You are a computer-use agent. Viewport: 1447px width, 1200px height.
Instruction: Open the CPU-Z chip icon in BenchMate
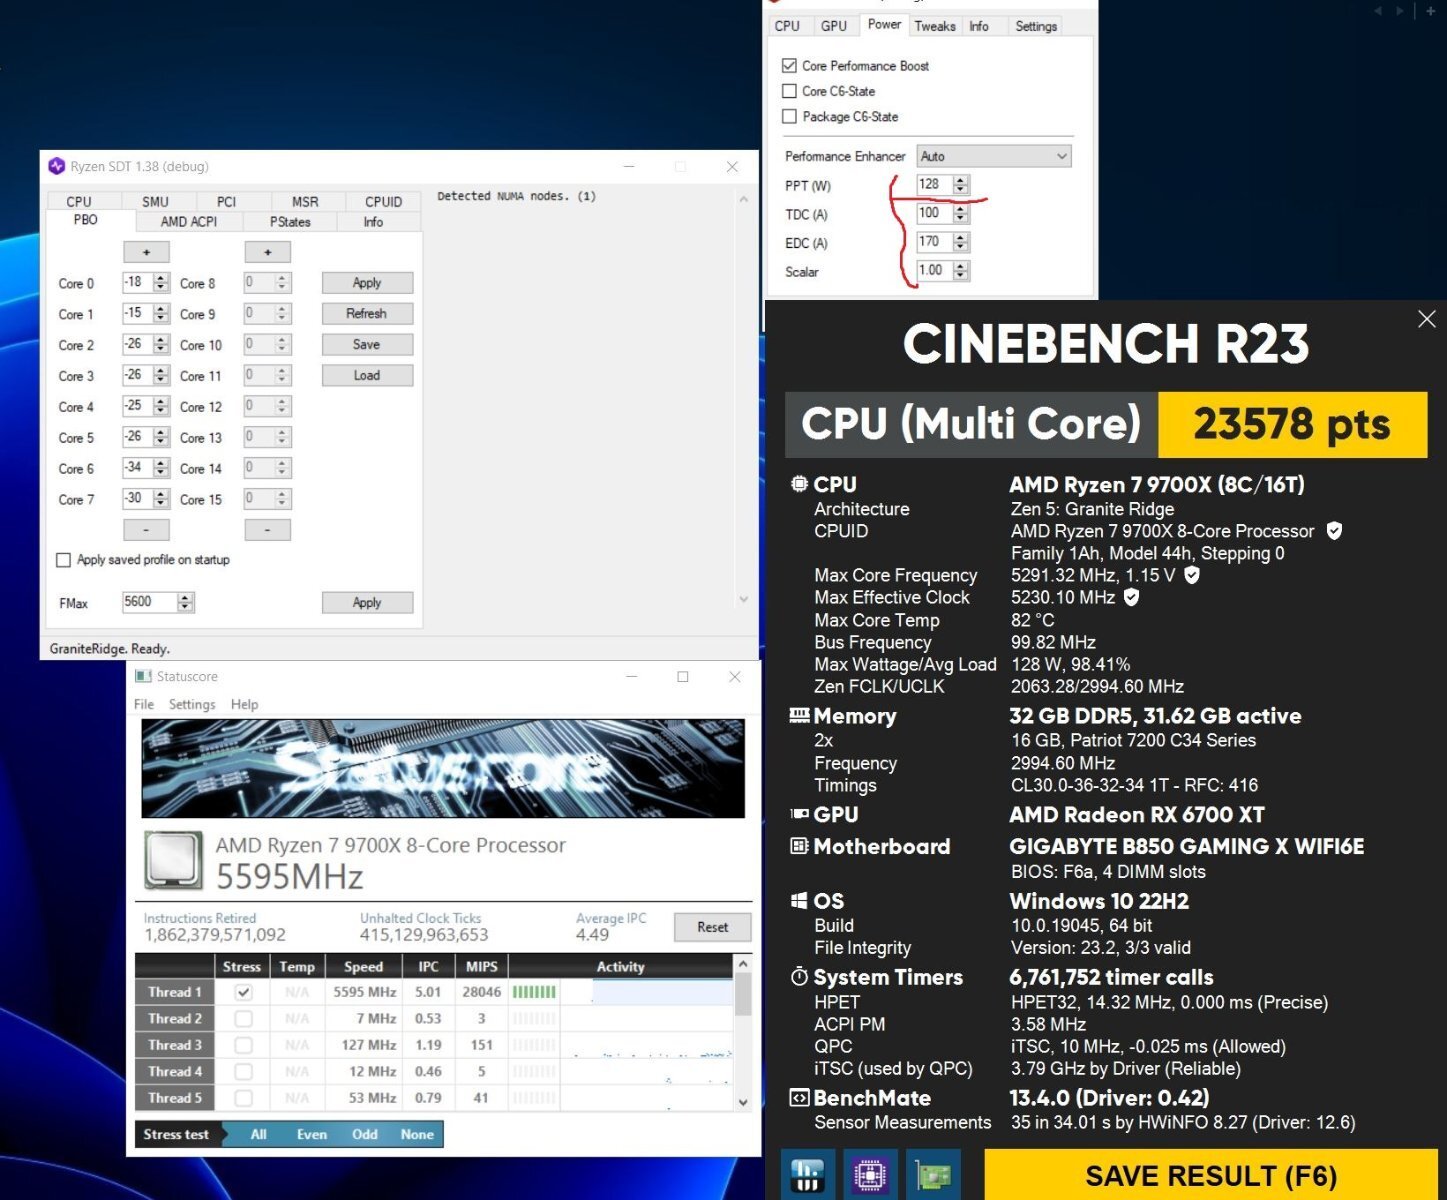coord(870,1174)
